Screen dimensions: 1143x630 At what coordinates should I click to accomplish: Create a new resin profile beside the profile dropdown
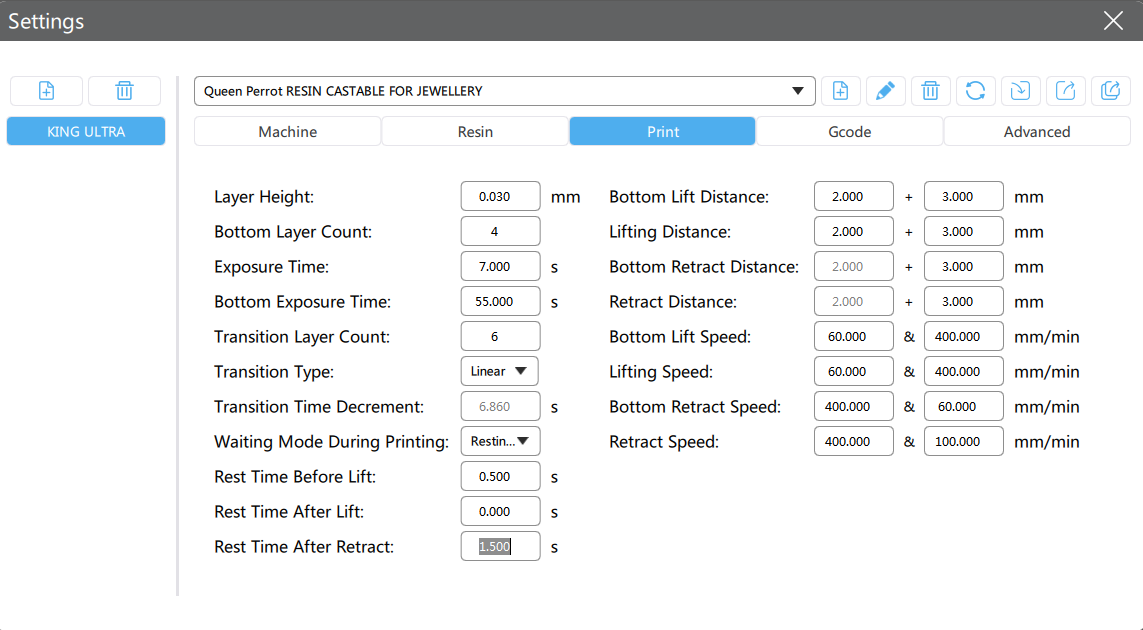click(x=841, y=91)
